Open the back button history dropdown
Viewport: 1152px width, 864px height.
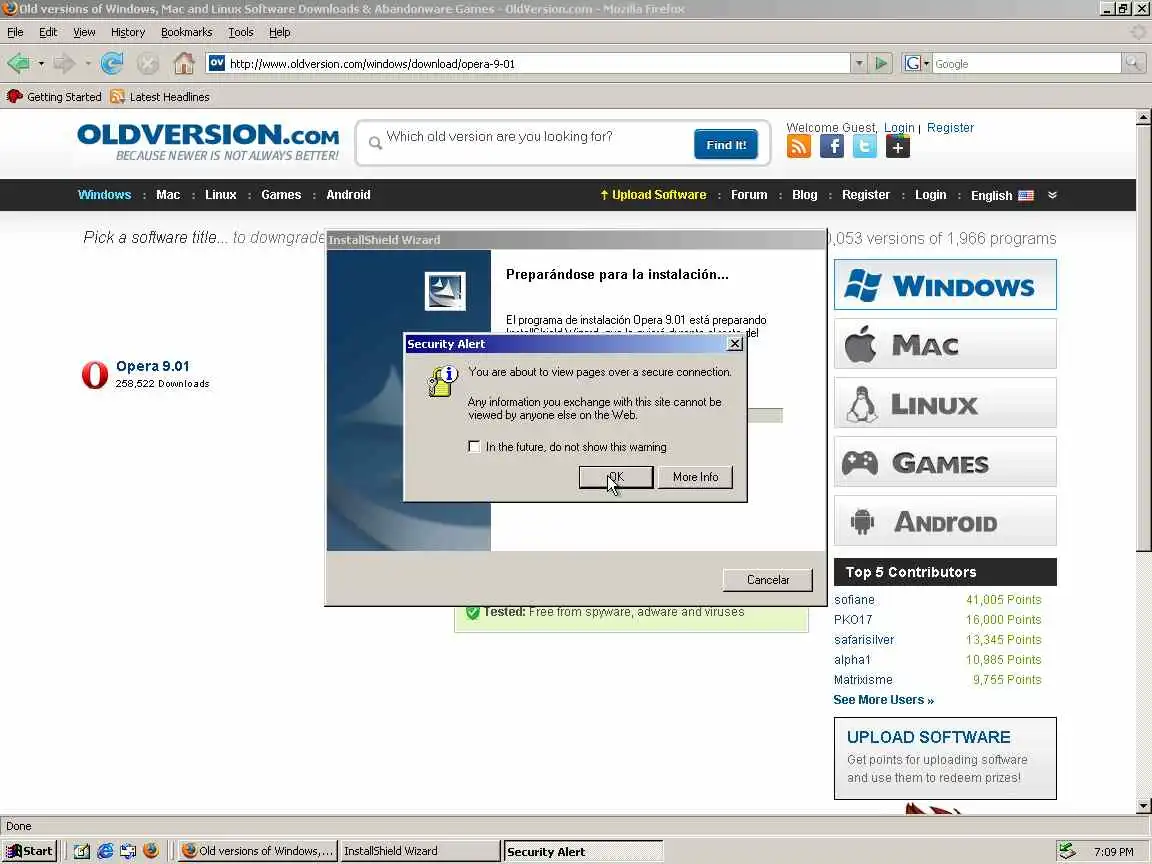pos(41,63)
